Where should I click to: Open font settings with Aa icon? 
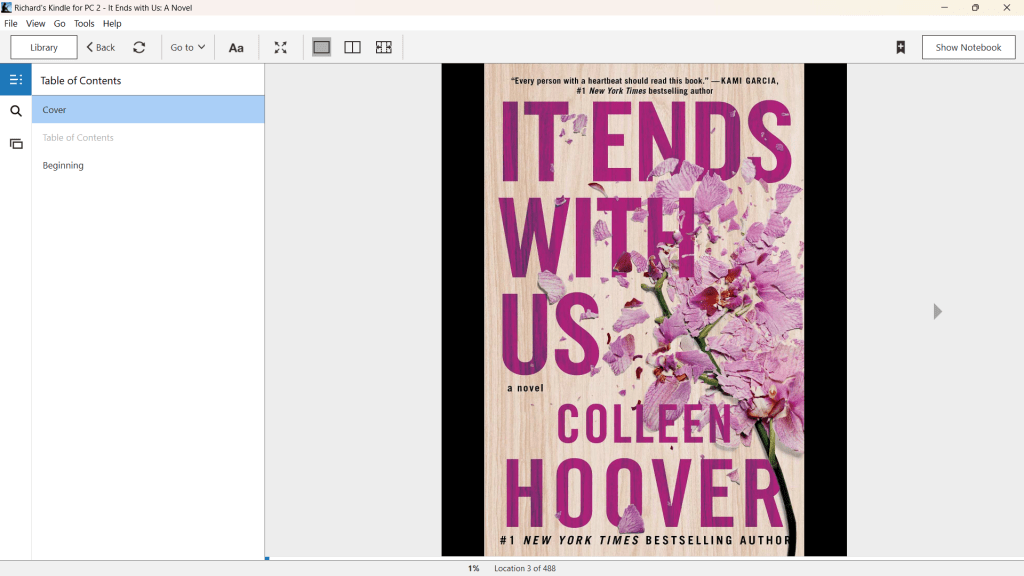(x=236, y=47)
